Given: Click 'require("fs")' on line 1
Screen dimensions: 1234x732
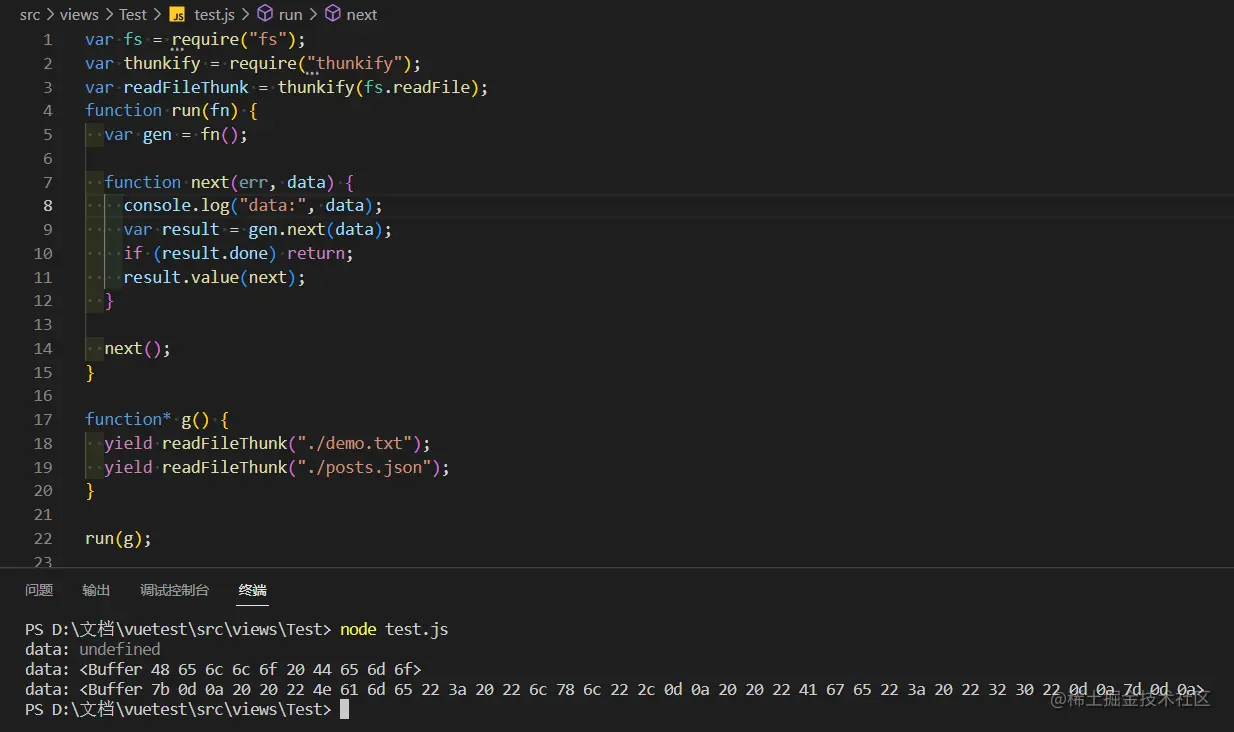Looking at the screenshot, I should [234, 40].
